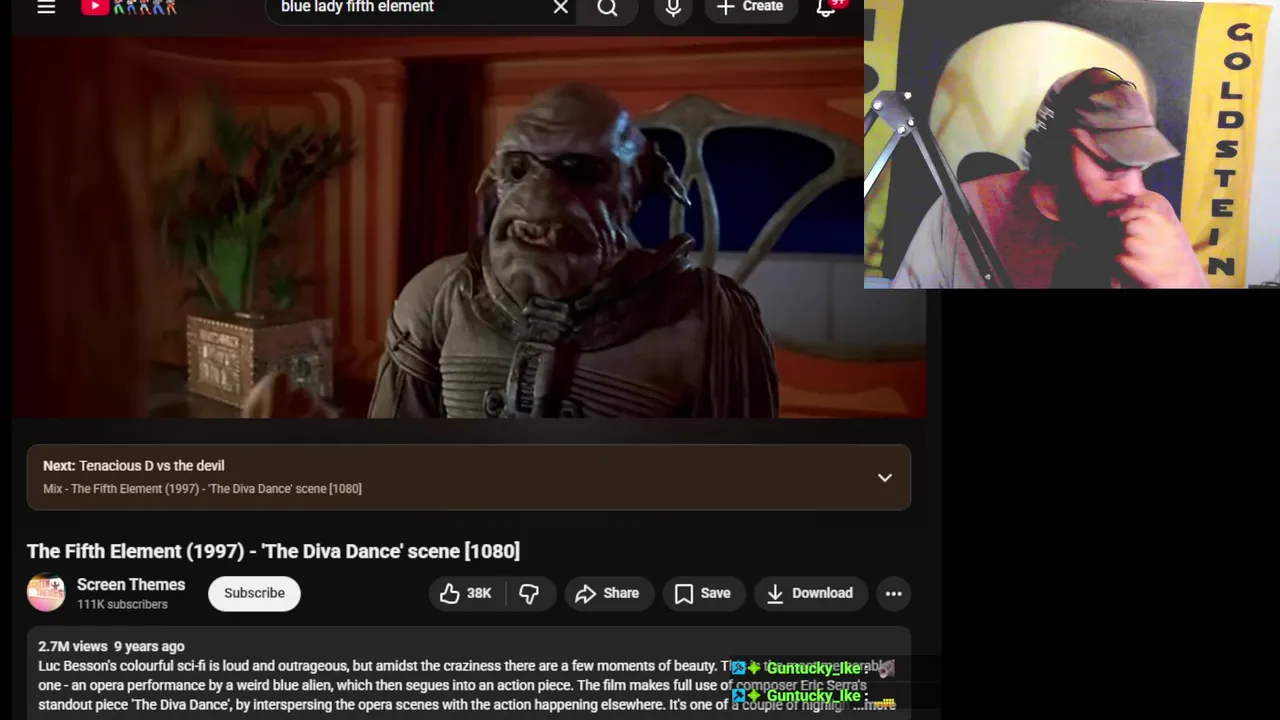Open the more actions three-dot menu
This screenshot has height=720, width=1280.
point(893,593)
